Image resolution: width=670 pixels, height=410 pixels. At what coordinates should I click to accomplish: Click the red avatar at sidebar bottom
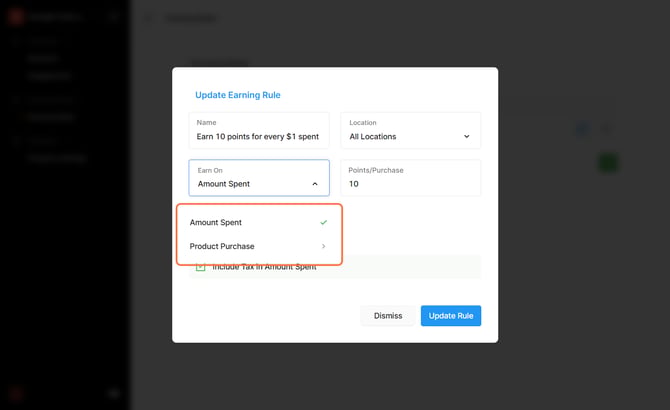[16, 393]
